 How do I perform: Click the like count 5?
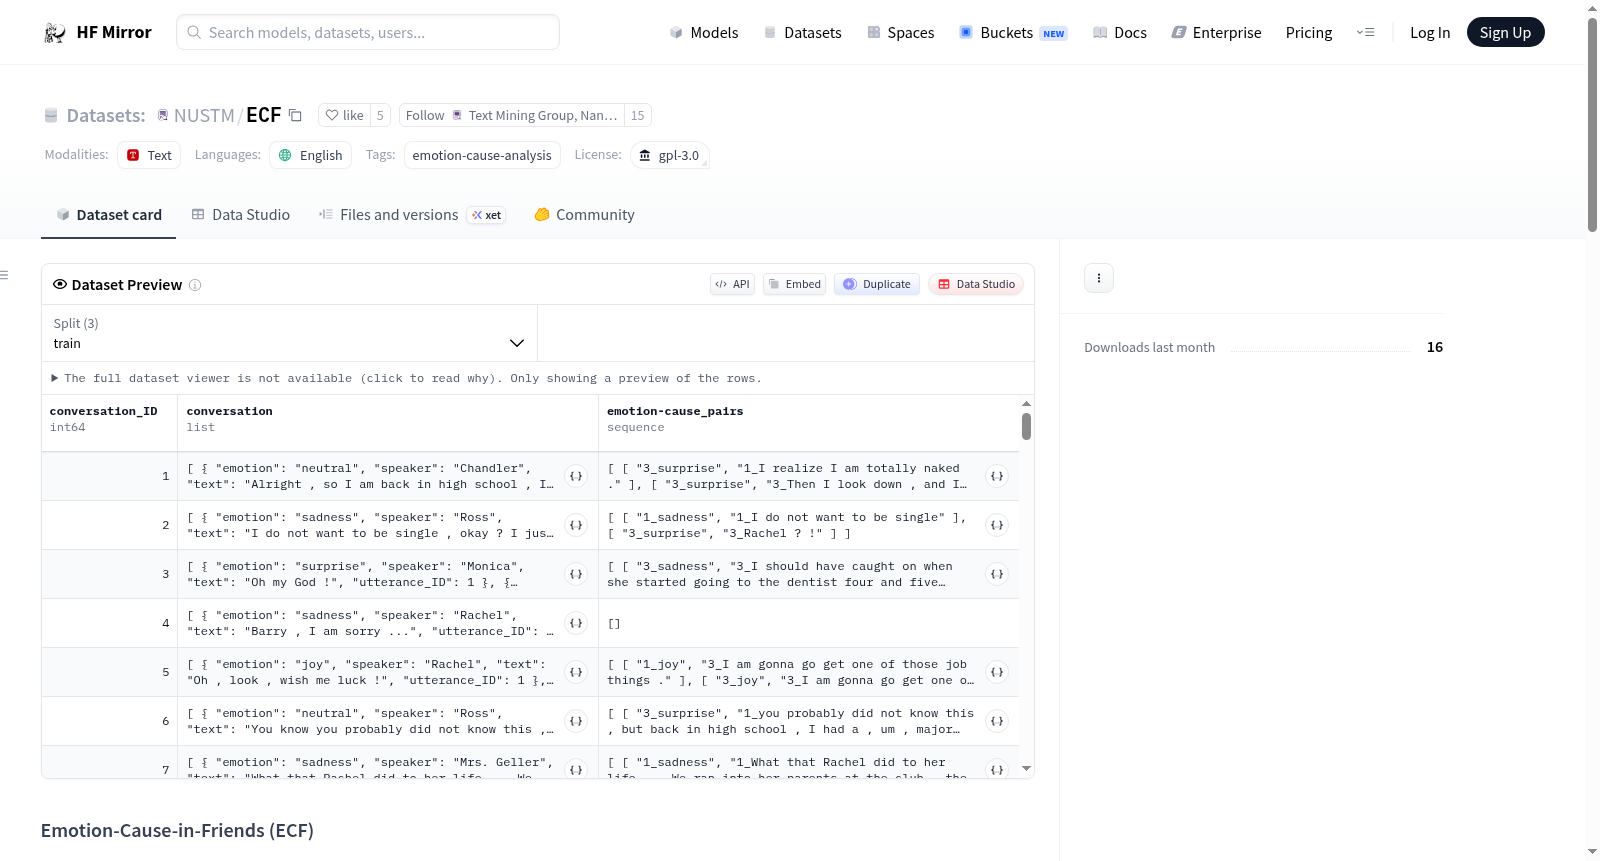380,115
